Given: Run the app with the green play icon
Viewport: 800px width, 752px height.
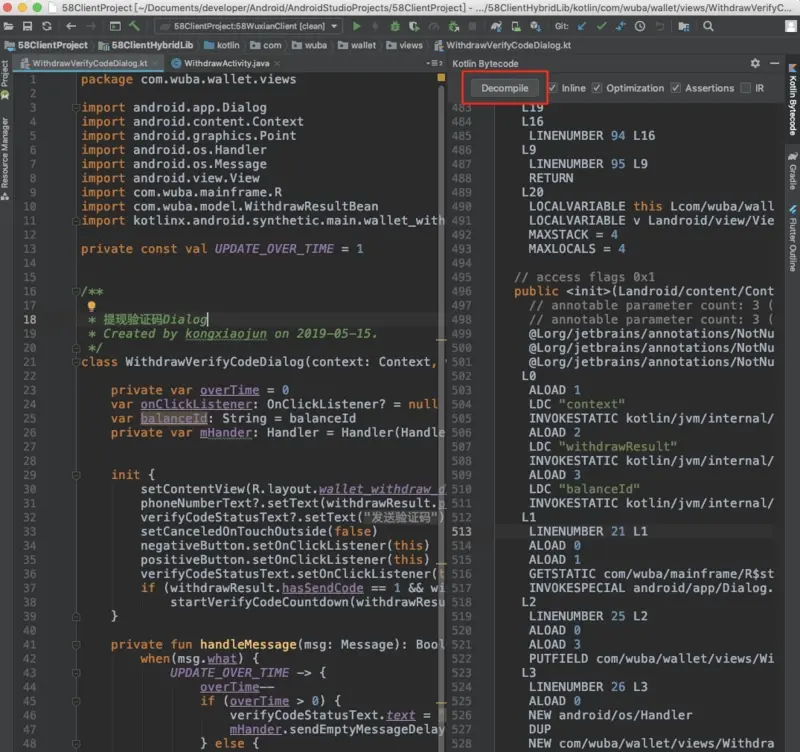Looking at the screenshot, I should click(357, 26).
